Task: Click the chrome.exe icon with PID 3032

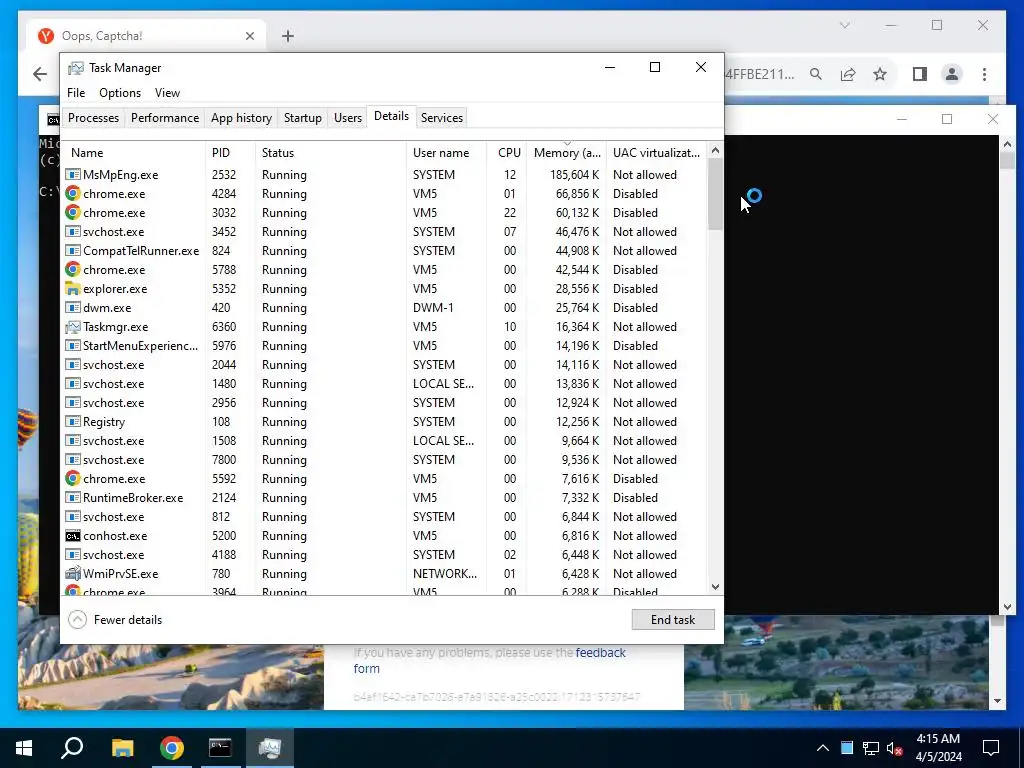Action: coord(73,213)
